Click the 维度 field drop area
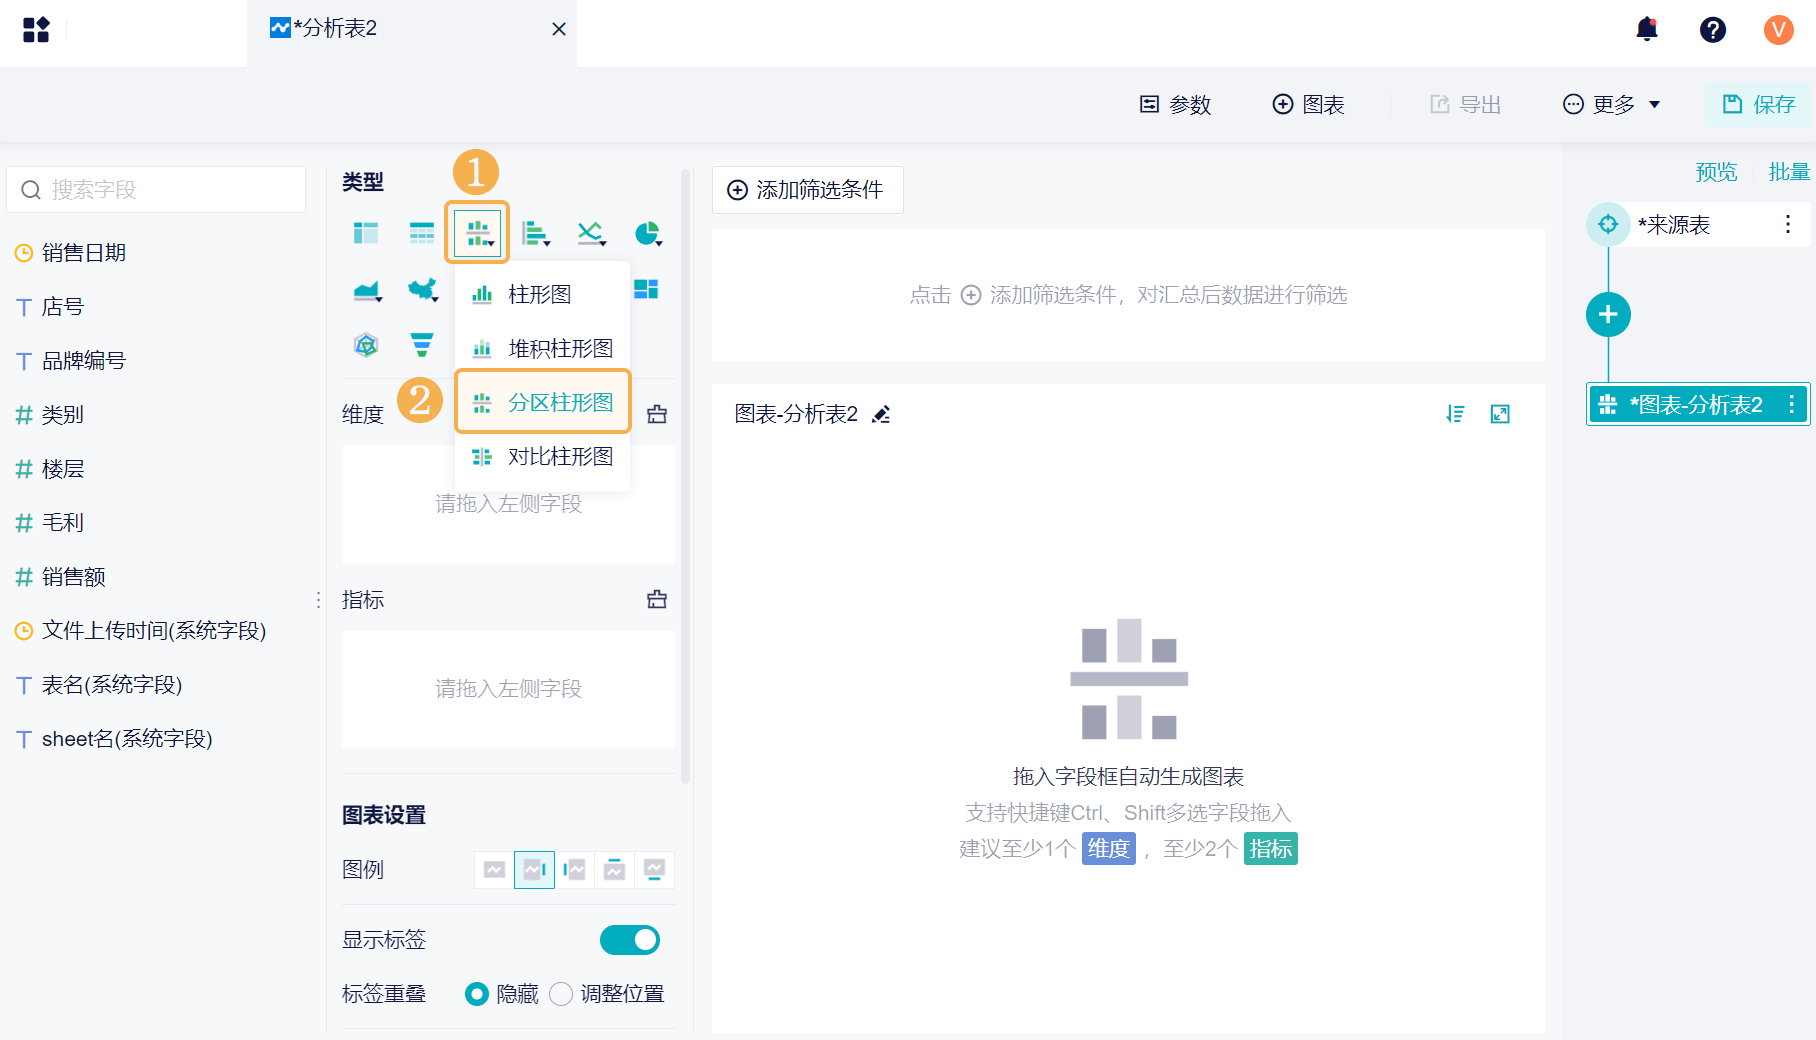 point(508,504)
